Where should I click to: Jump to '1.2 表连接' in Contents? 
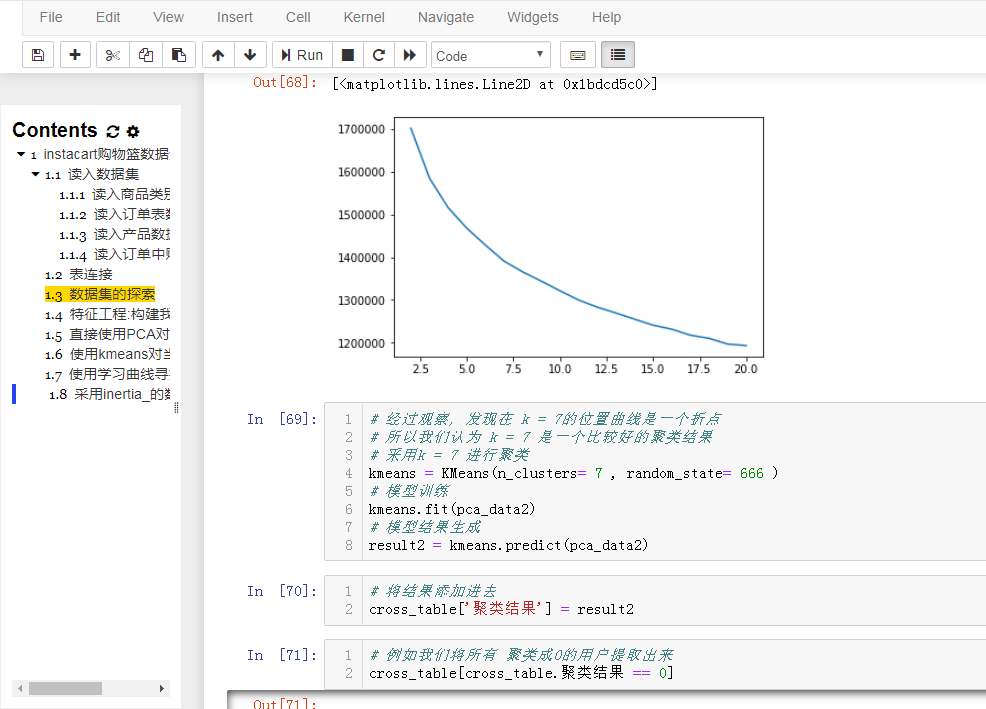coord(90,274)
